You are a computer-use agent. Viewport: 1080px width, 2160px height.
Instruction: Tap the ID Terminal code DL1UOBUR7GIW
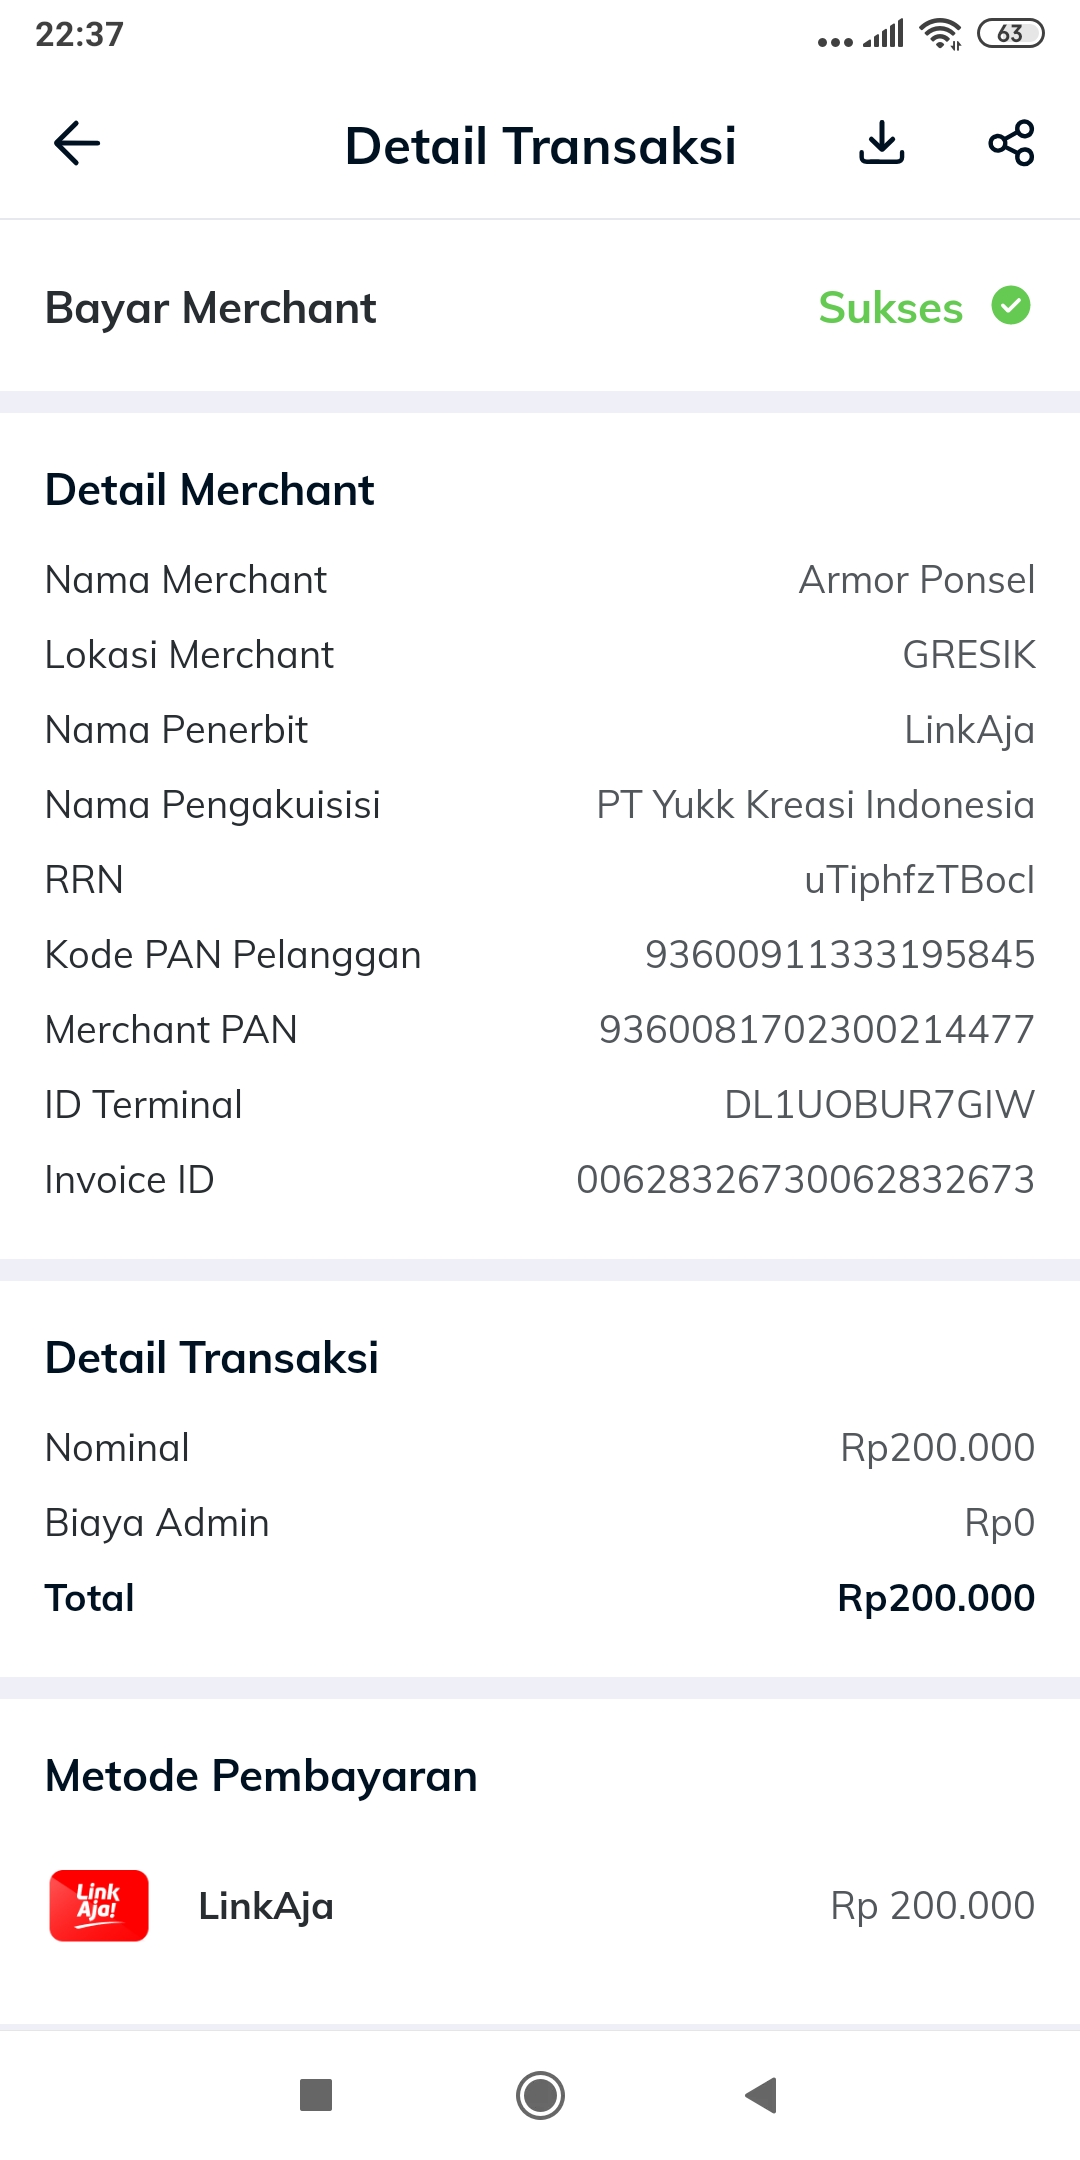pos(879,1105)
